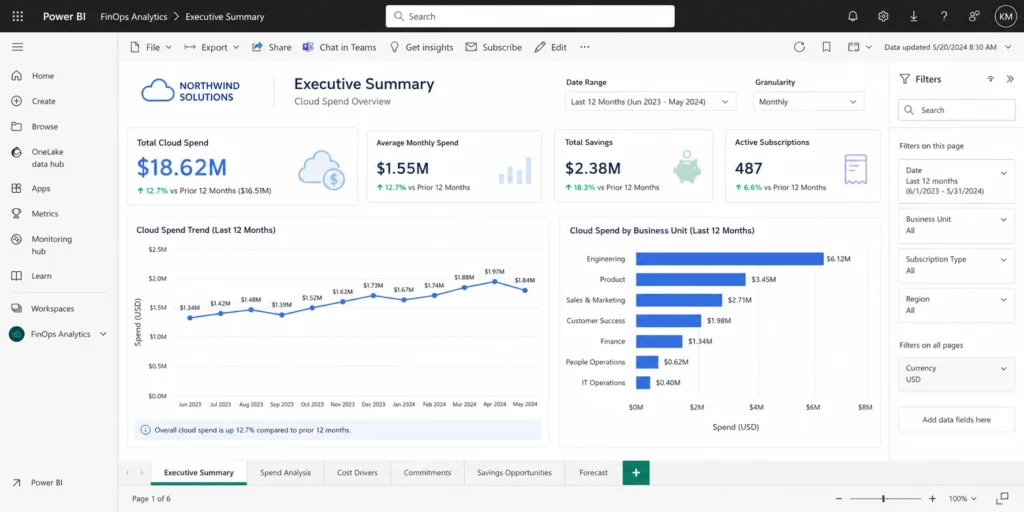This screenshot has height=512, width=1024.
Task: Add a new page with plus button
Action: (636, 473)
